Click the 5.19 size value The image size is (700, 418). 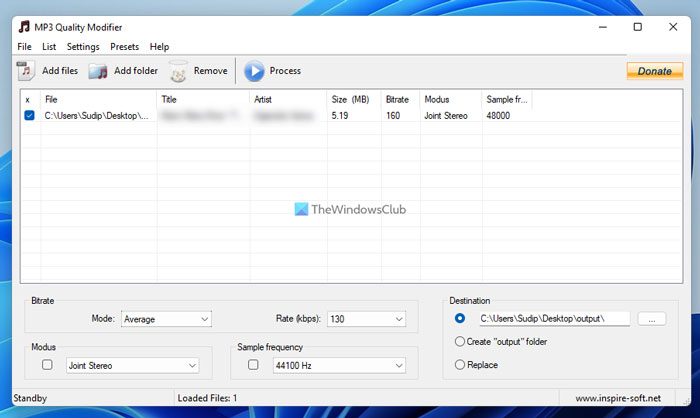tap(340, 116)
